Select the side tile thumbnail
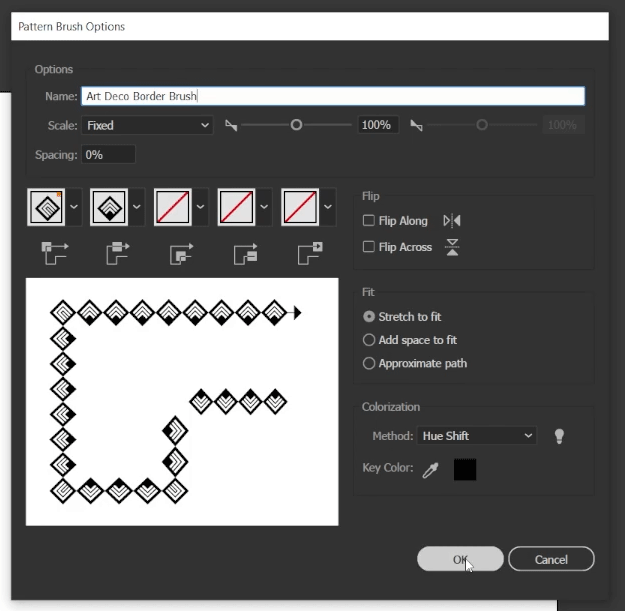The image size is (625, 611). (109, 207)
